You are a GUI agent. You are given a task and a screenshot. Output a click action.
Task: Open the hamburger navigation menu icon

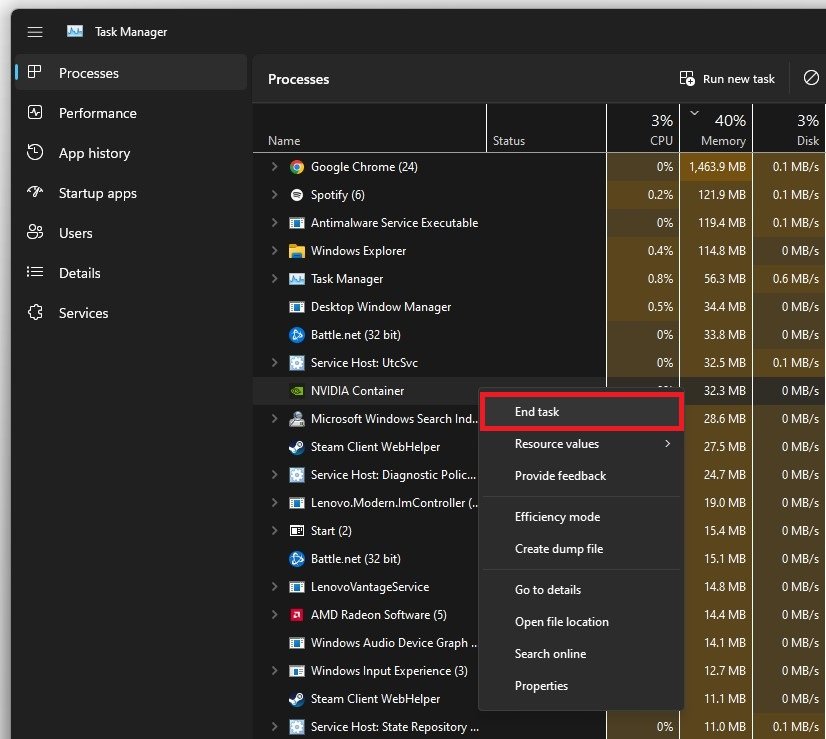coord(35,32)
